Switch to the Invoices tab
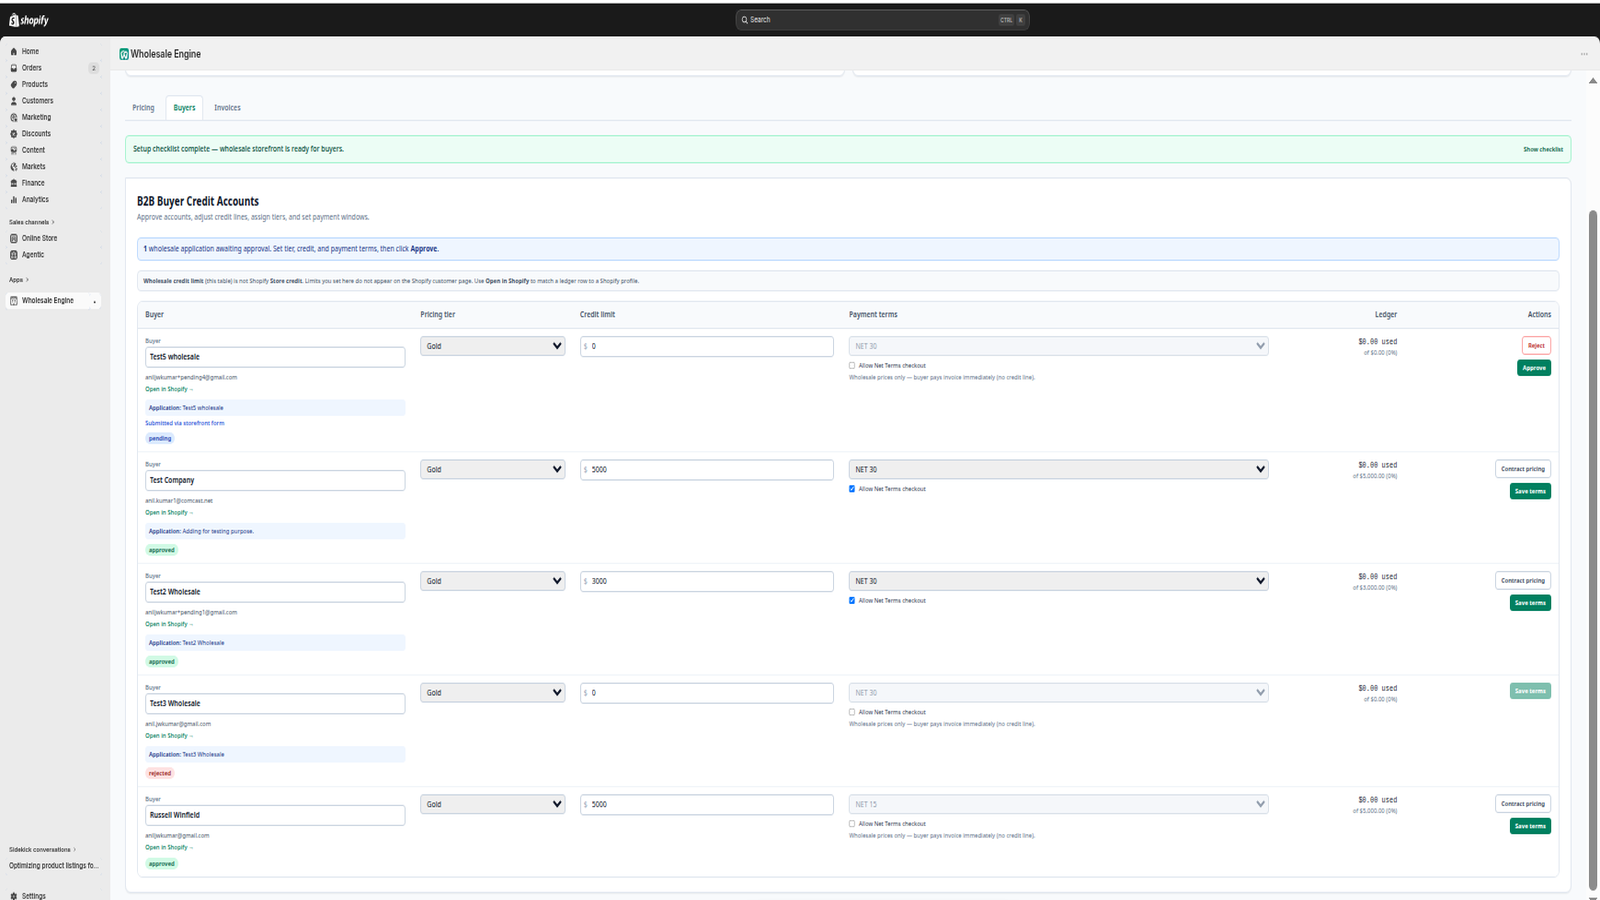Image resolution: width=1600 pixels, height=900 pixels. pos(227,108)
